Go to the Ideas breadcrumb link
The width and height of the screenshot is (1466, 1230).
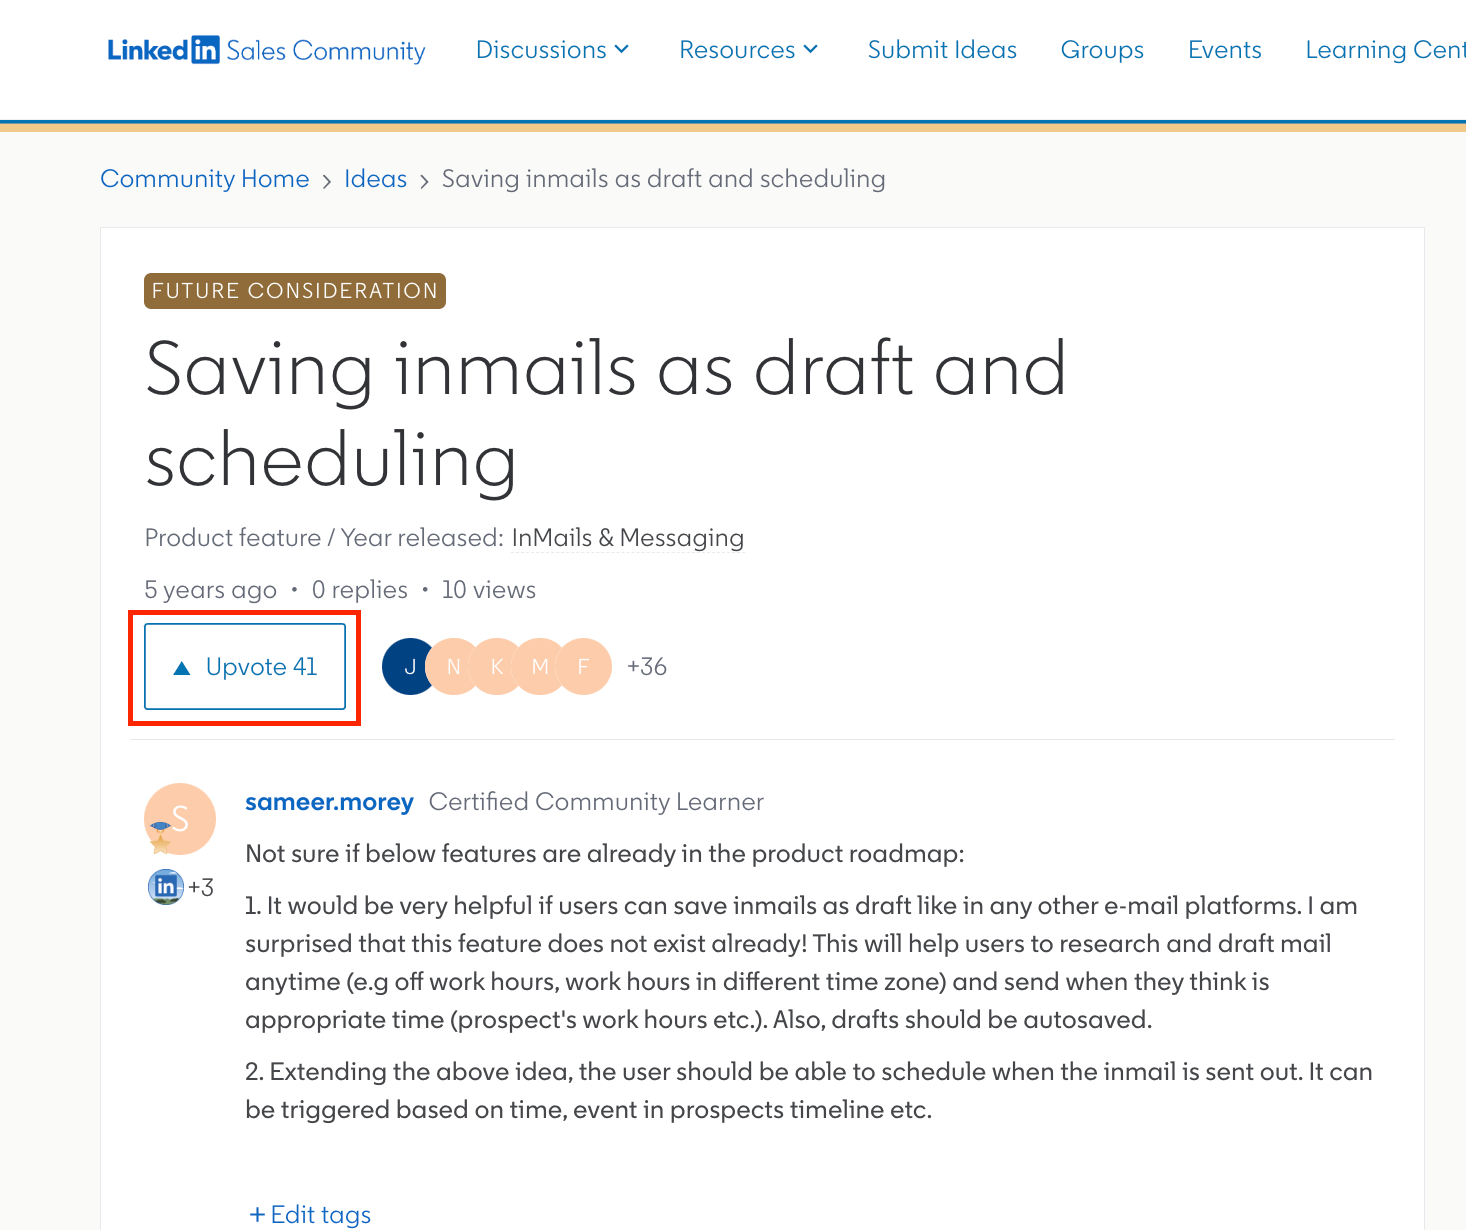tap(375, 179)
